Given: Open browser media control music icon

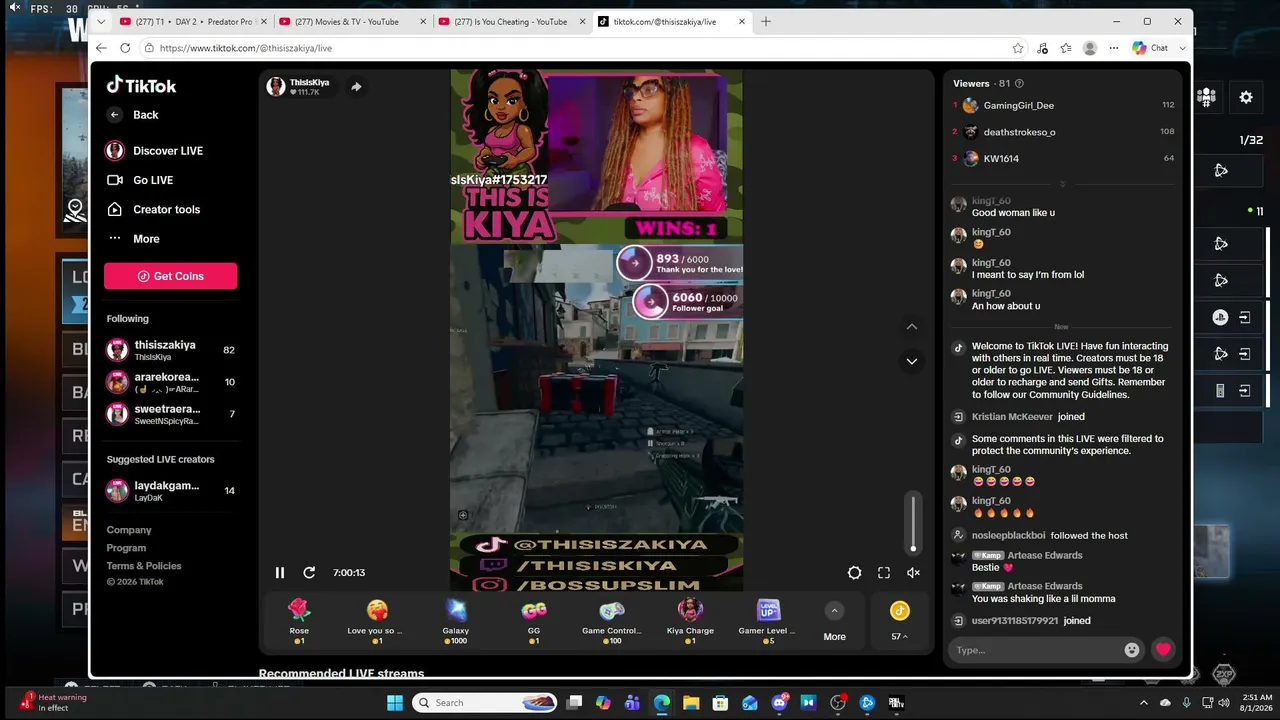Looking at the screenshot, I should coord(1042,48).
